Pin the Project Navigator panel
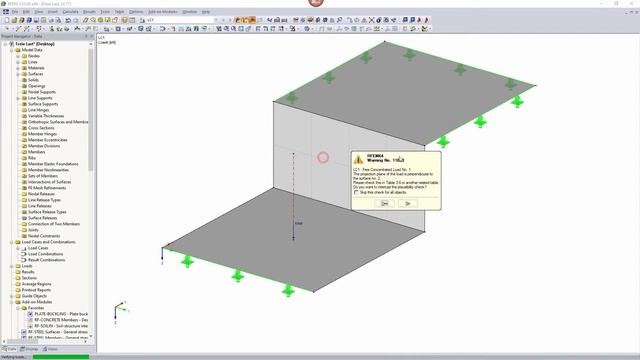The image size is (640, 360). point(86,36)
